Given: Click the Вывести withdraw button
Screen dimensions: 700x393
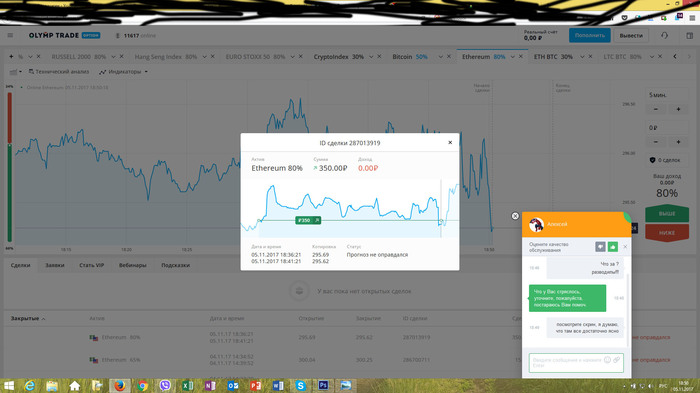Looking at the screenshot, I should [x=631, y=35].
